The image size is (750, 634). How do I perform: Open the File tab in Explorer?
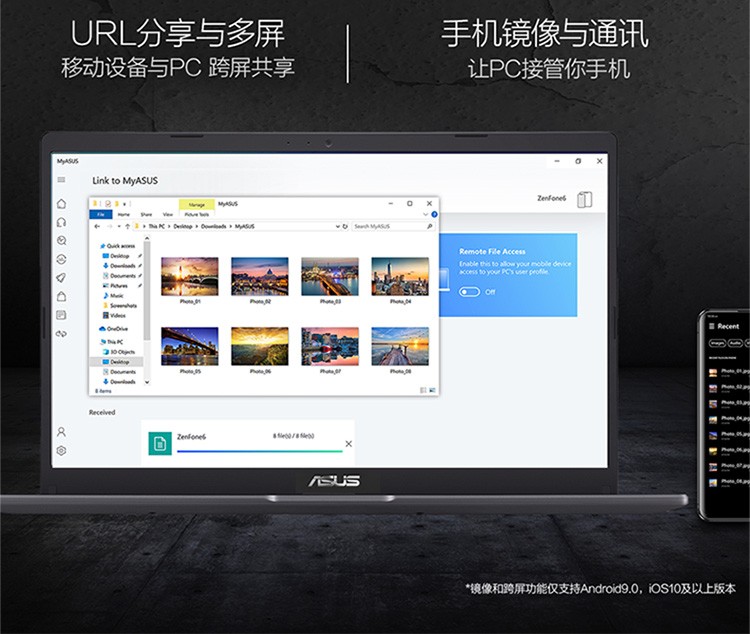pyautogui.click(x=101, y=214)
